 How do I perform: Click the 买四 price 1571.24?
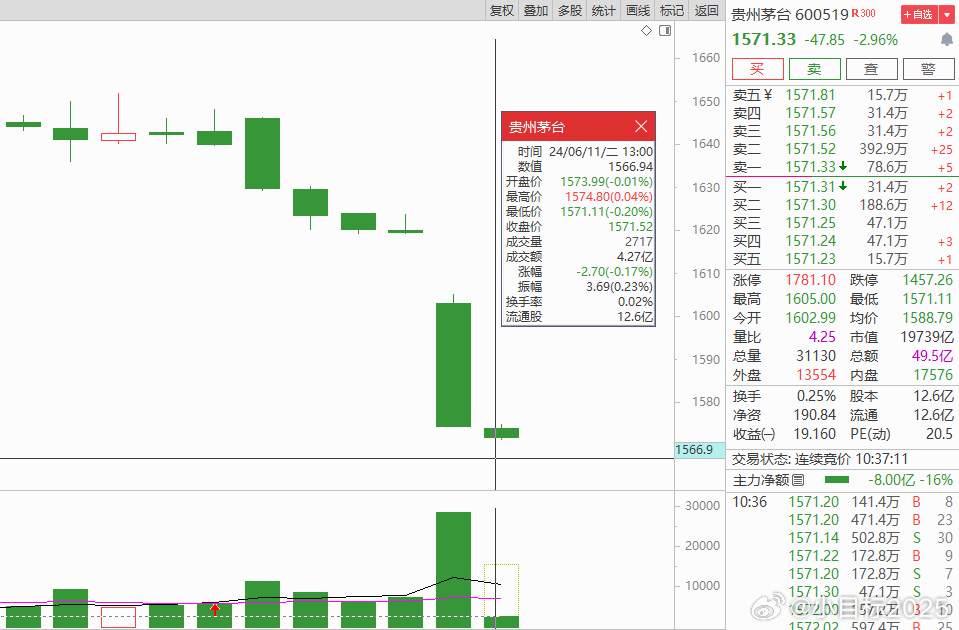pos(810,241)
